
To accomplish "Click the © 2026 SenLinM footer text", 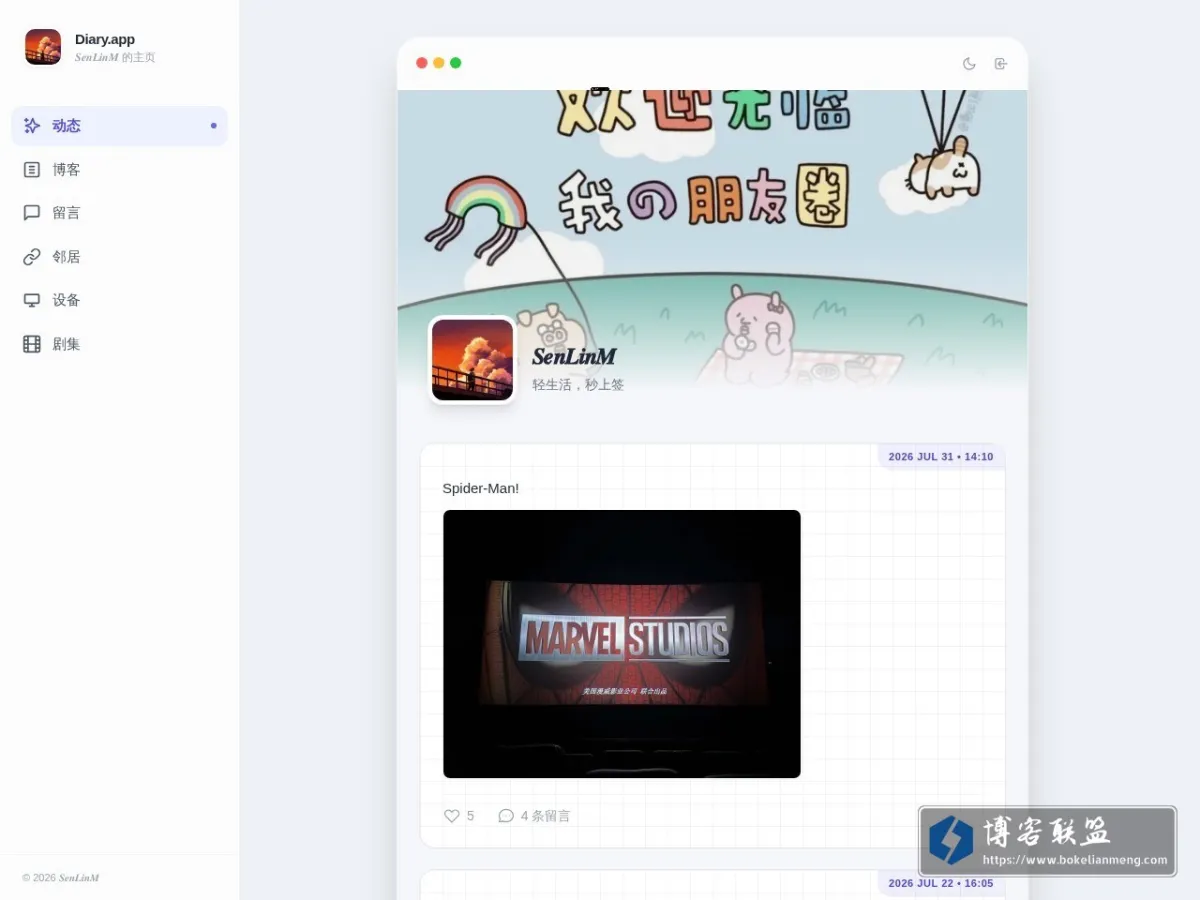I will (x=61, y=878).
